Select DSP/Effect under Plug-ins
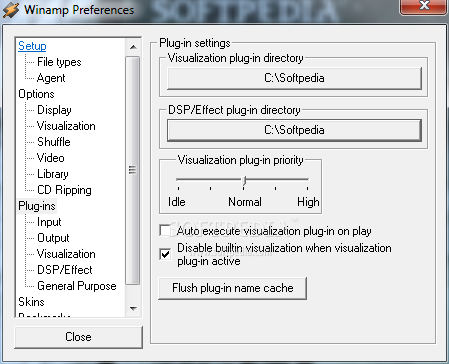Screen dimensions: 449x364 pyautogui.click(x=65, y=270)
